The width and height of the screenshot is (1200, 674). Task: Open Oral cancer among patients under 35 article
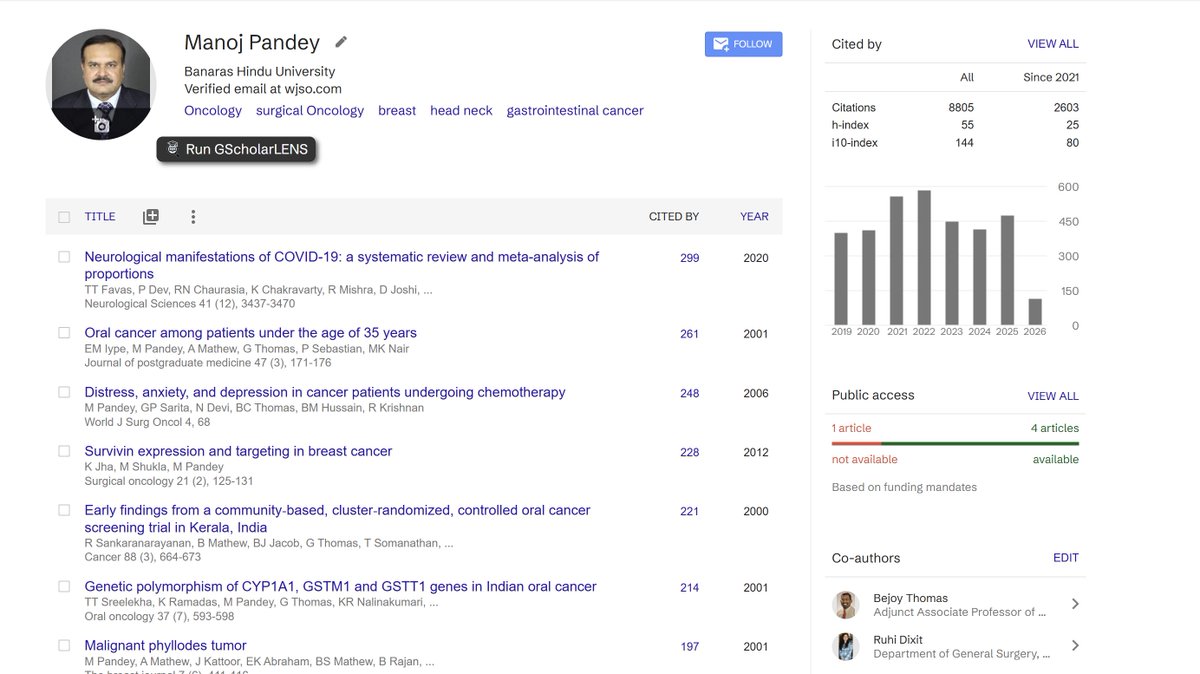click(251, 333)
